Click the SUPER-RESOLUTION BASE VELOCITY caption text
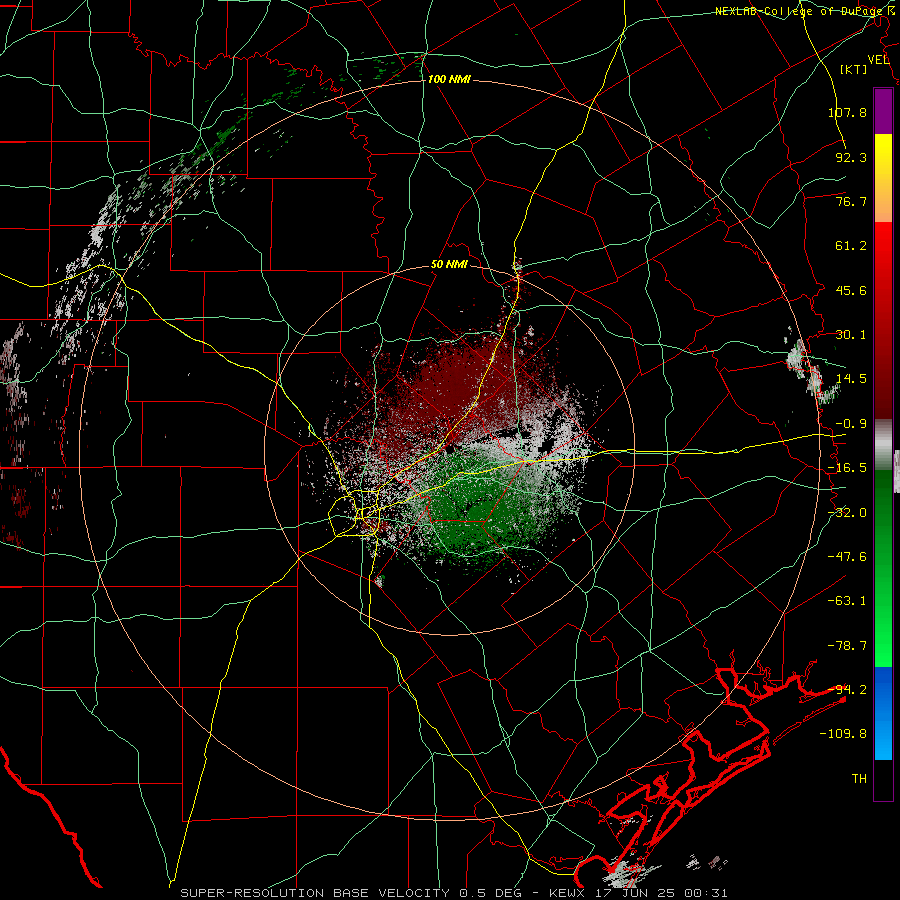Viewport: 900px width, 900px height. [x=317, y=893]
